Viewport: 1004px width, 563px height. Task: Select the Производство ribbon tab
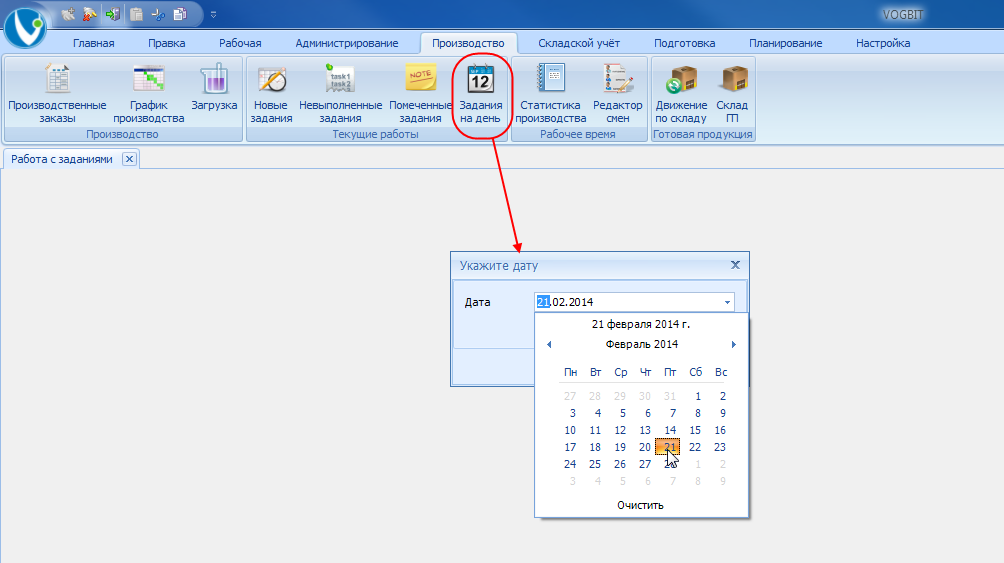point(468,43)
